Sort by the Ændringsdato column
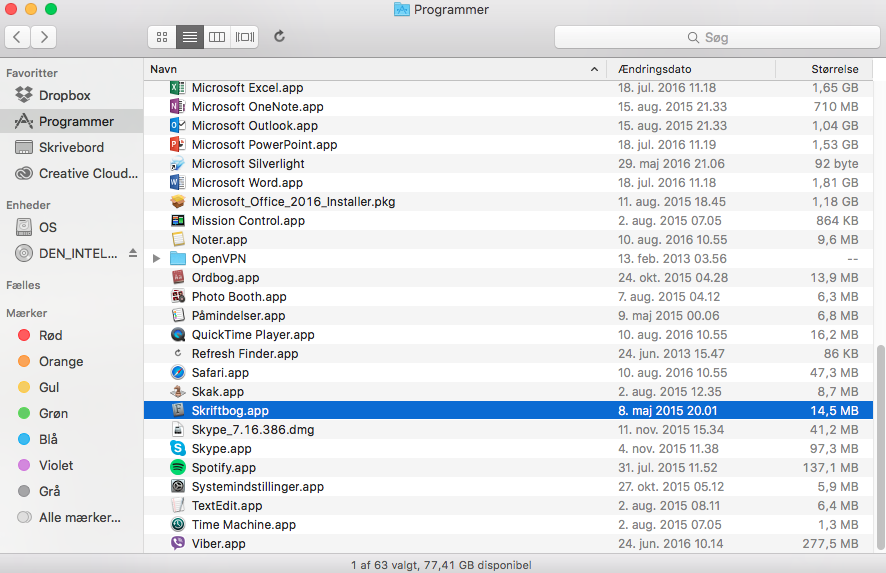Viewport: 886px width, 573px height. (x=690, y=69)
